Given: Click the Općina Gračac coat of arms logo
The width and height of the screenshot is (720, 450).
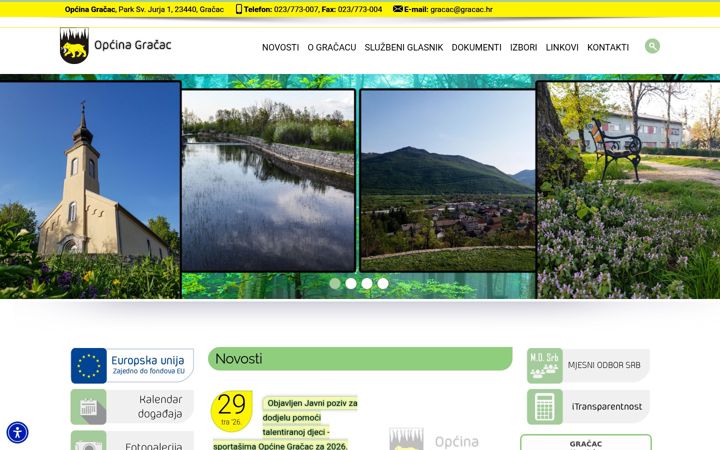Looking at the screenshot, I should click(x=74, y=45).
